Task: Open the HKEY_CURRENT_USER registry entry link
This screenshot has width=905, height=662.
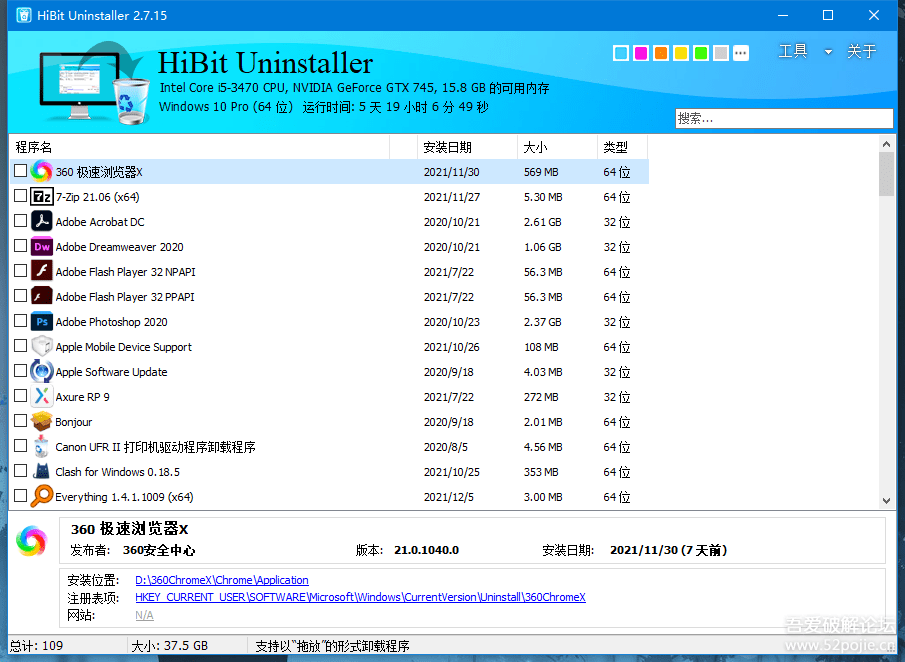Action: (360, 598)
